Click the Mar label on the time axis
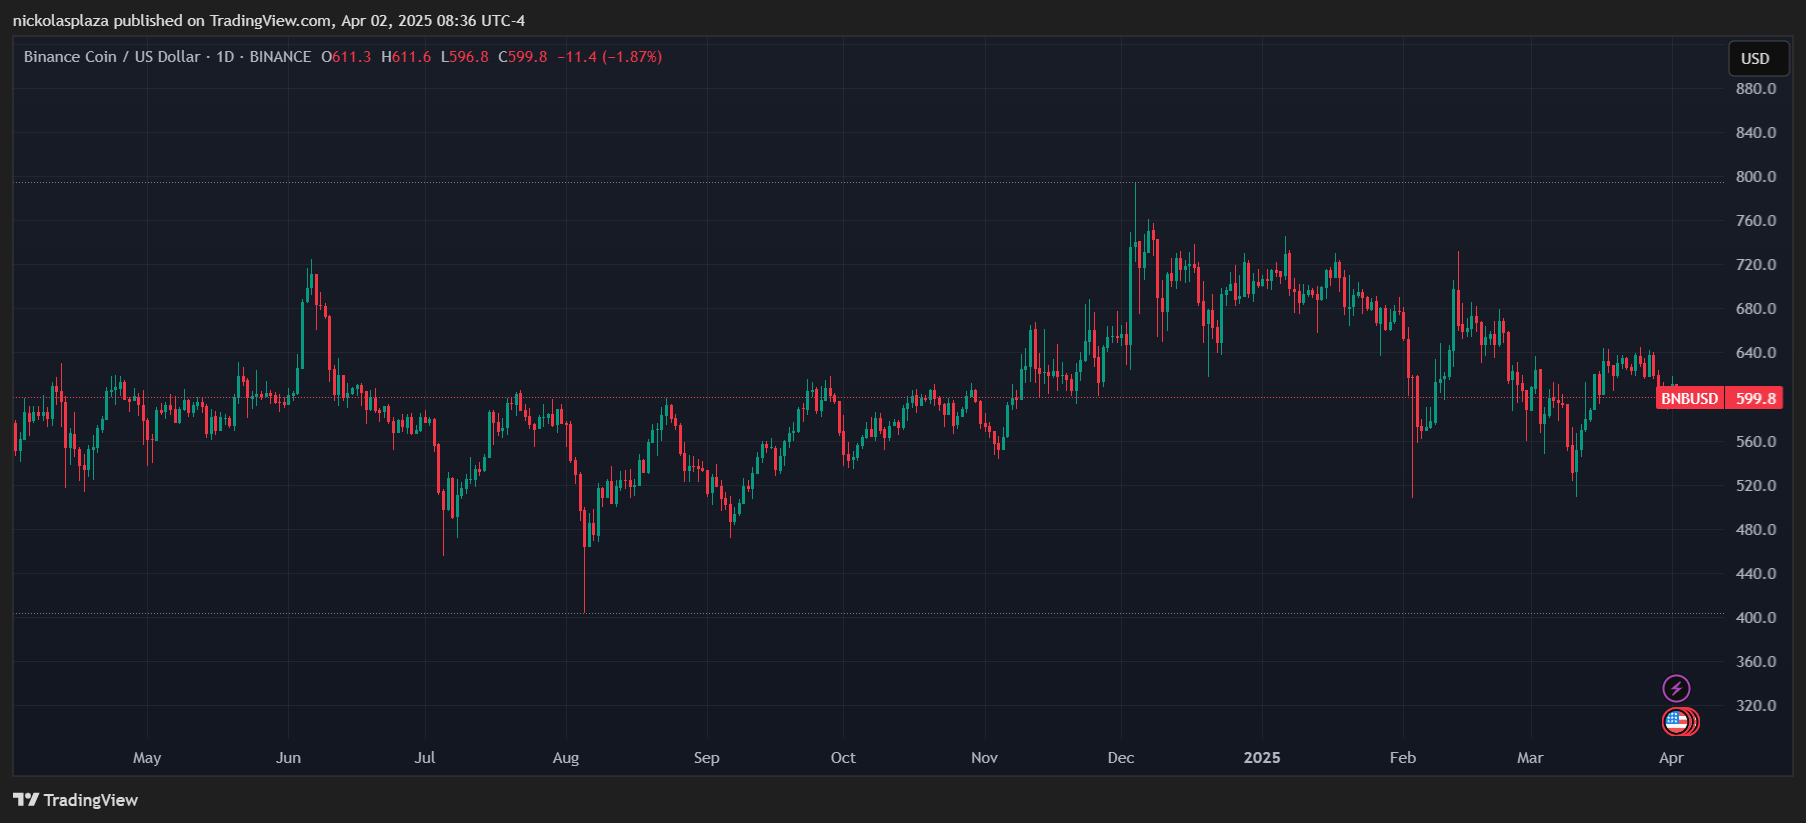Image resolution: width=1806 pixels, height=823 pixels. tap(1530, 758)
